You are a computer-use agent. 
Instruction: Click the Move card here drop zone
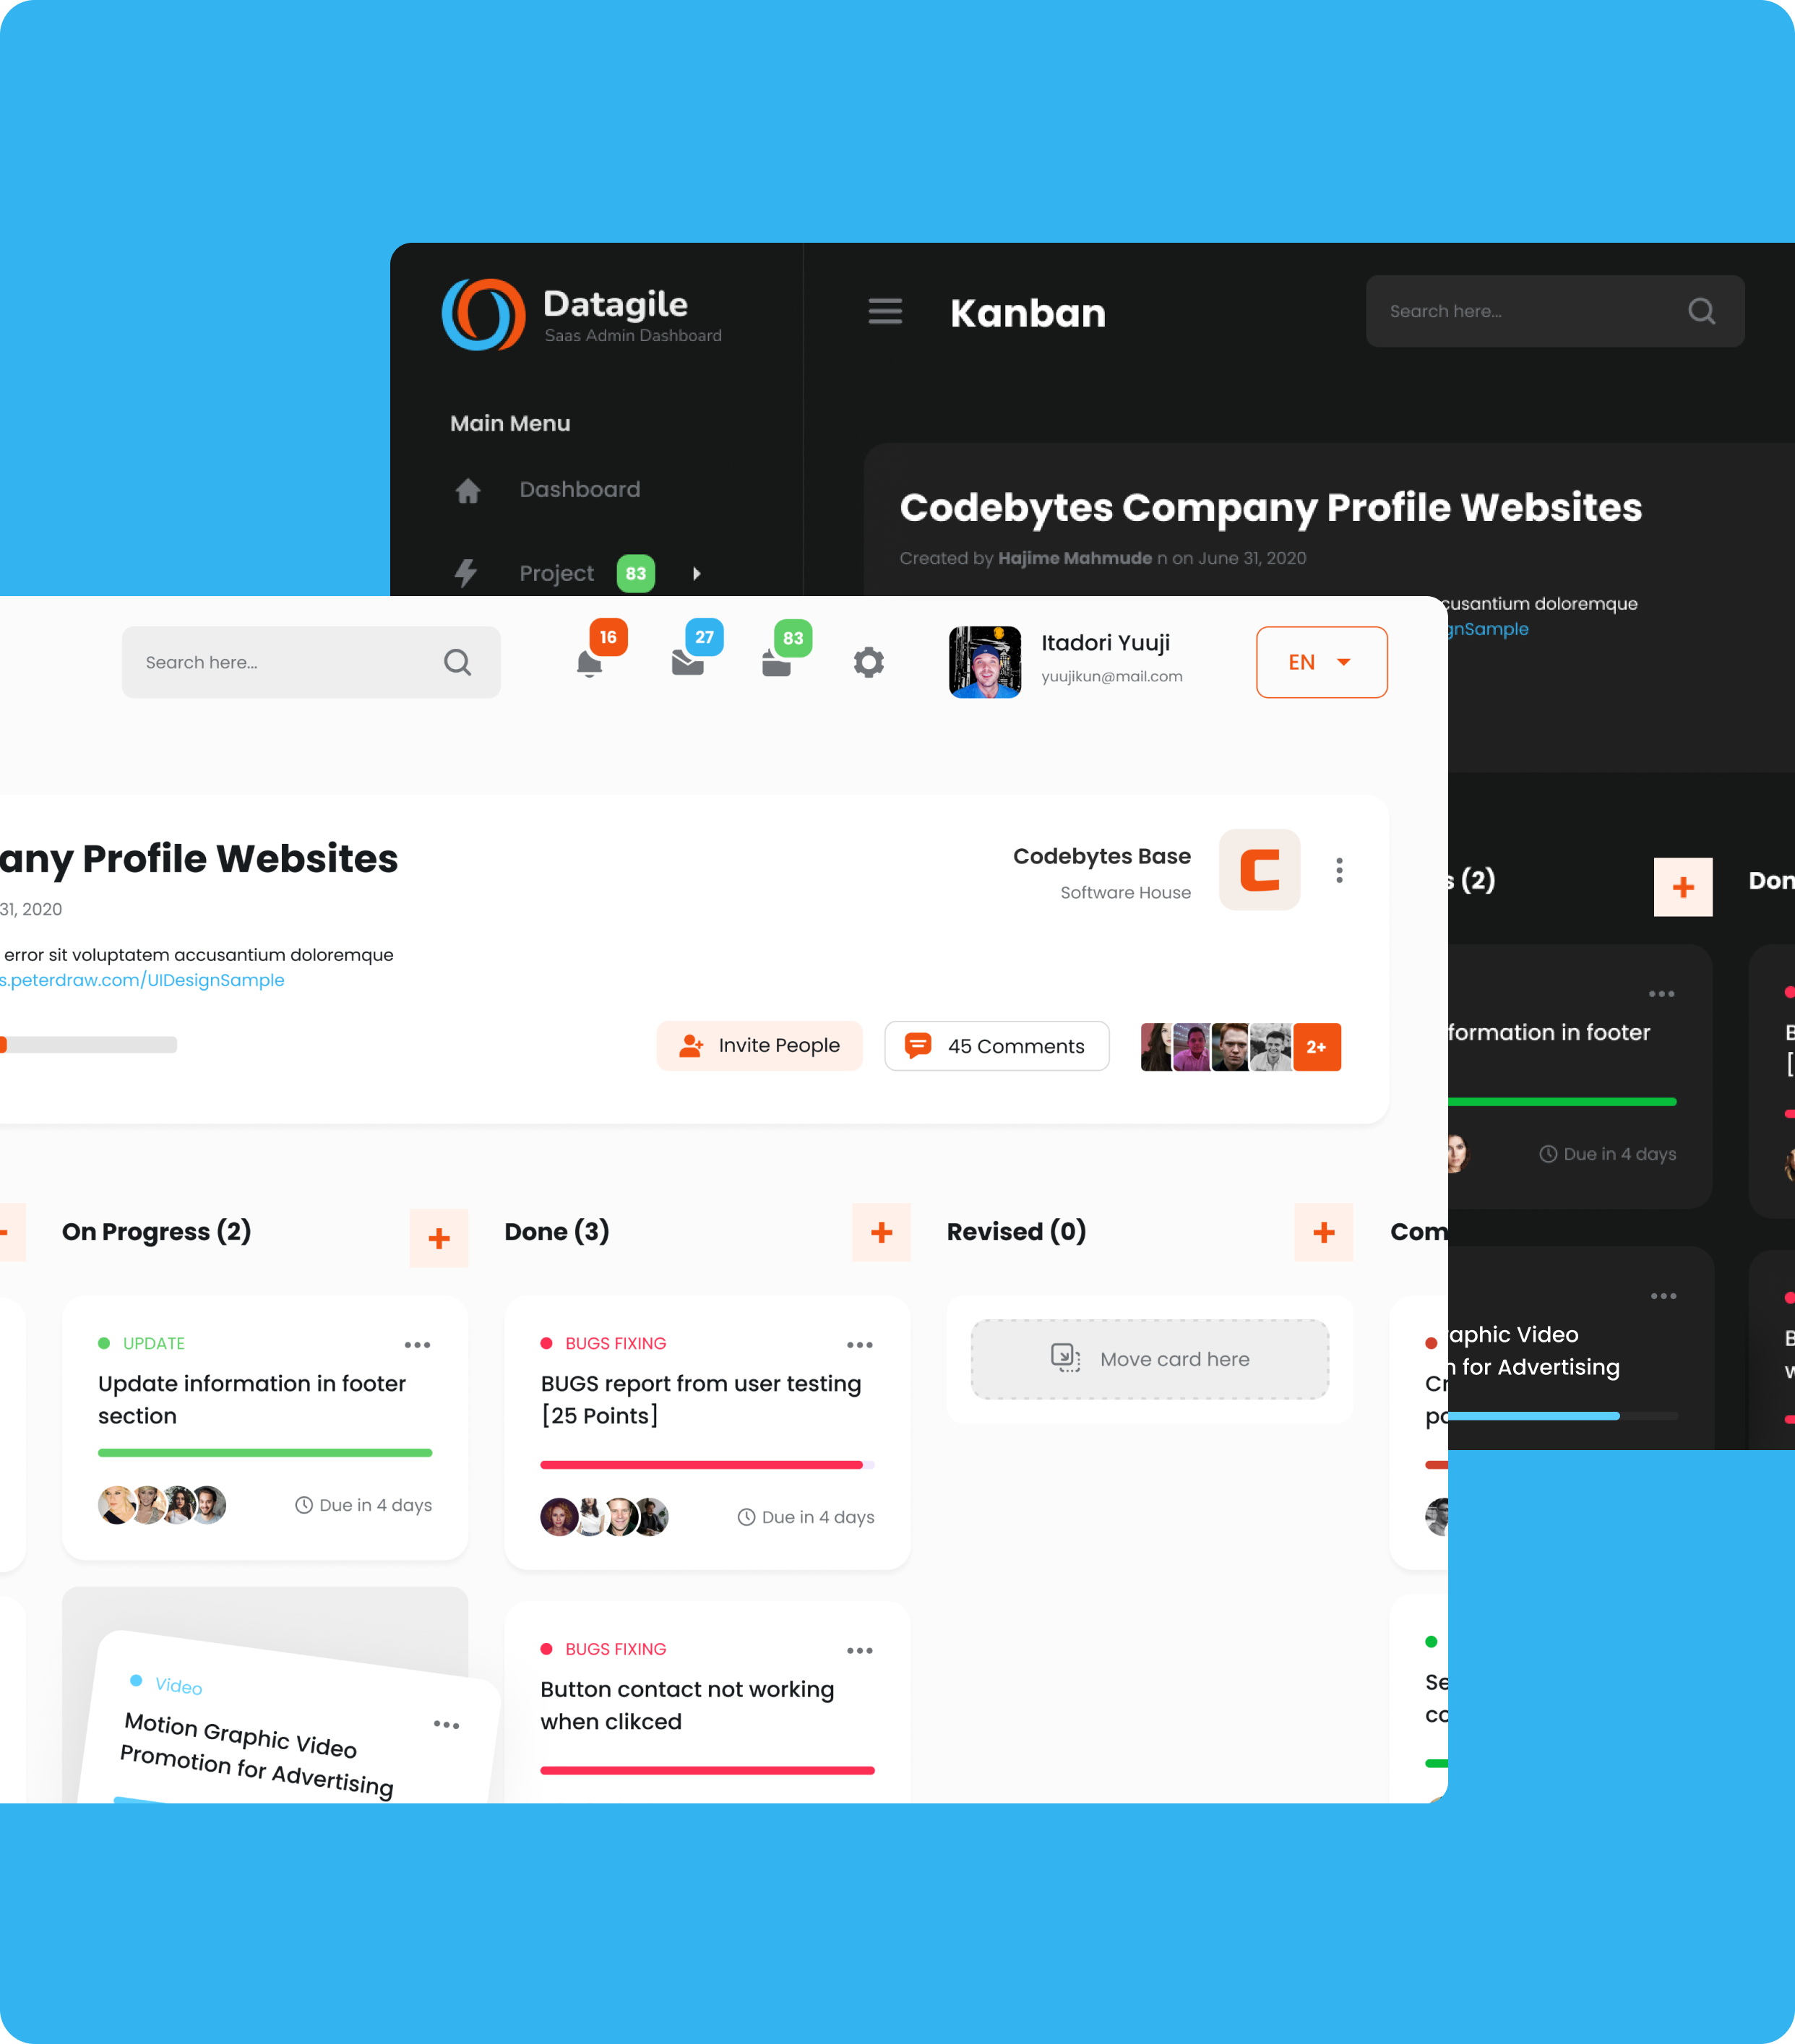1148,1358
